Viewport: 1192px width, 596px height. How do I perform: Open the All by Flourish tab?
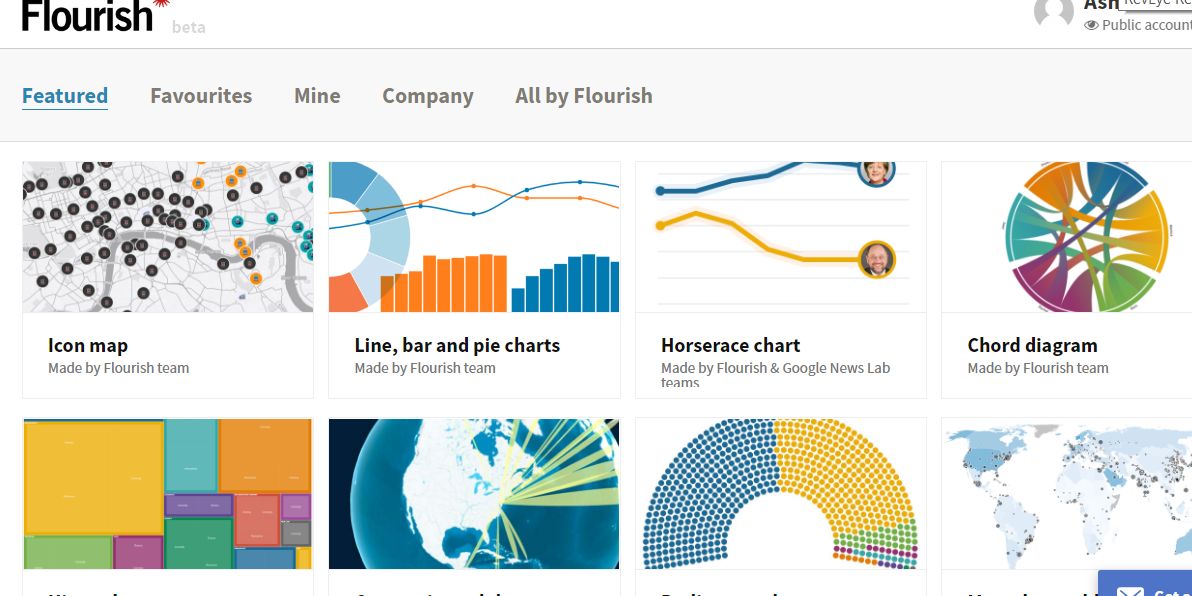pos(584,96)
